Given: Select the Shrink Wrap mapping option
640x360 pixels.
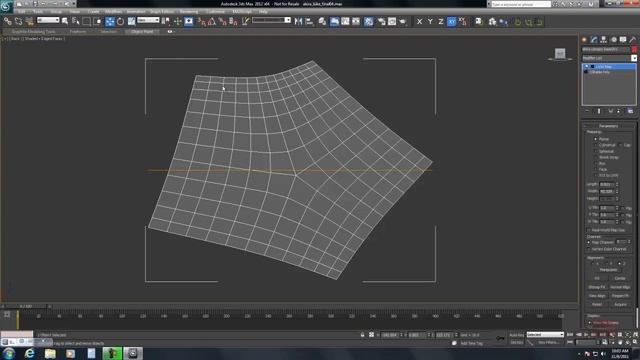Looking at the screenshot, I should (x=596, y=157).
